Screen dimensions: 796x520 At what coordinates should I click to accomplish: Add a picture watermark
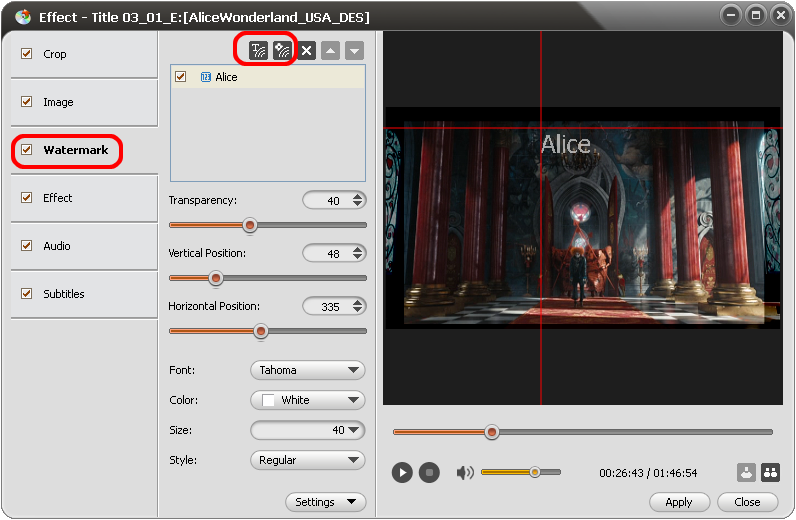pos(282,50)
